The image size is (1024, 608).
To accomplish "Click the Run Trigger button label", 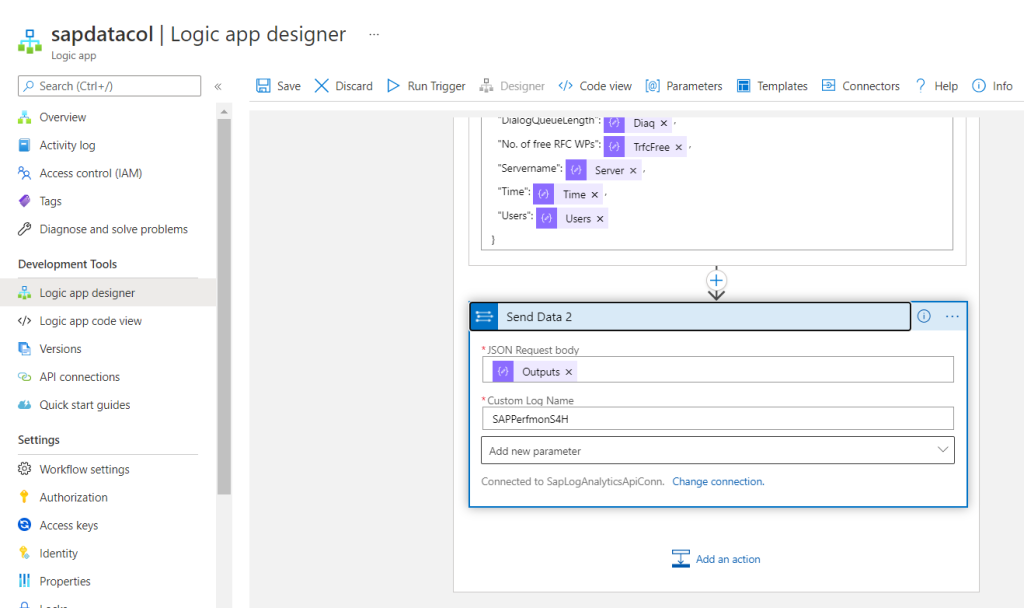I will click(x=436, y=86).
